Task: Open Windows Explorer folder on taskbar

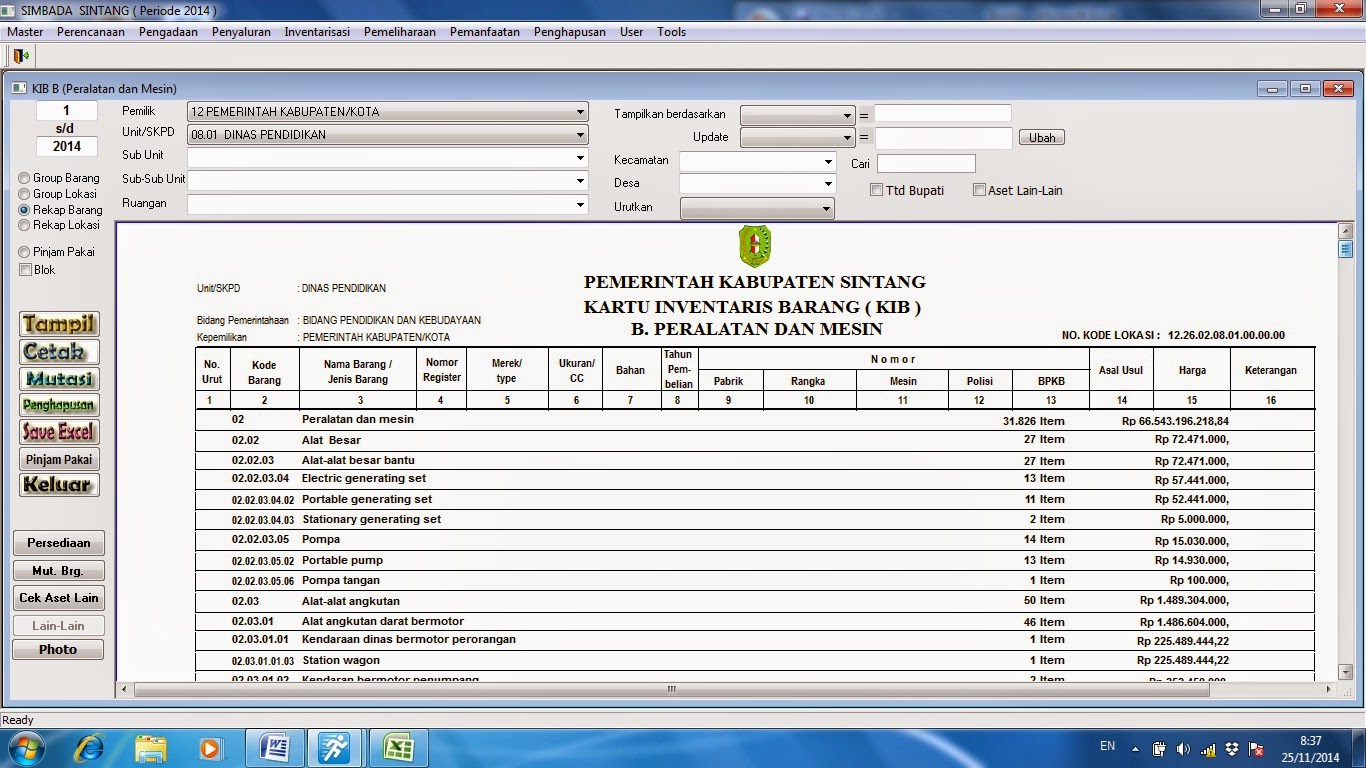Action: point(151,748)
